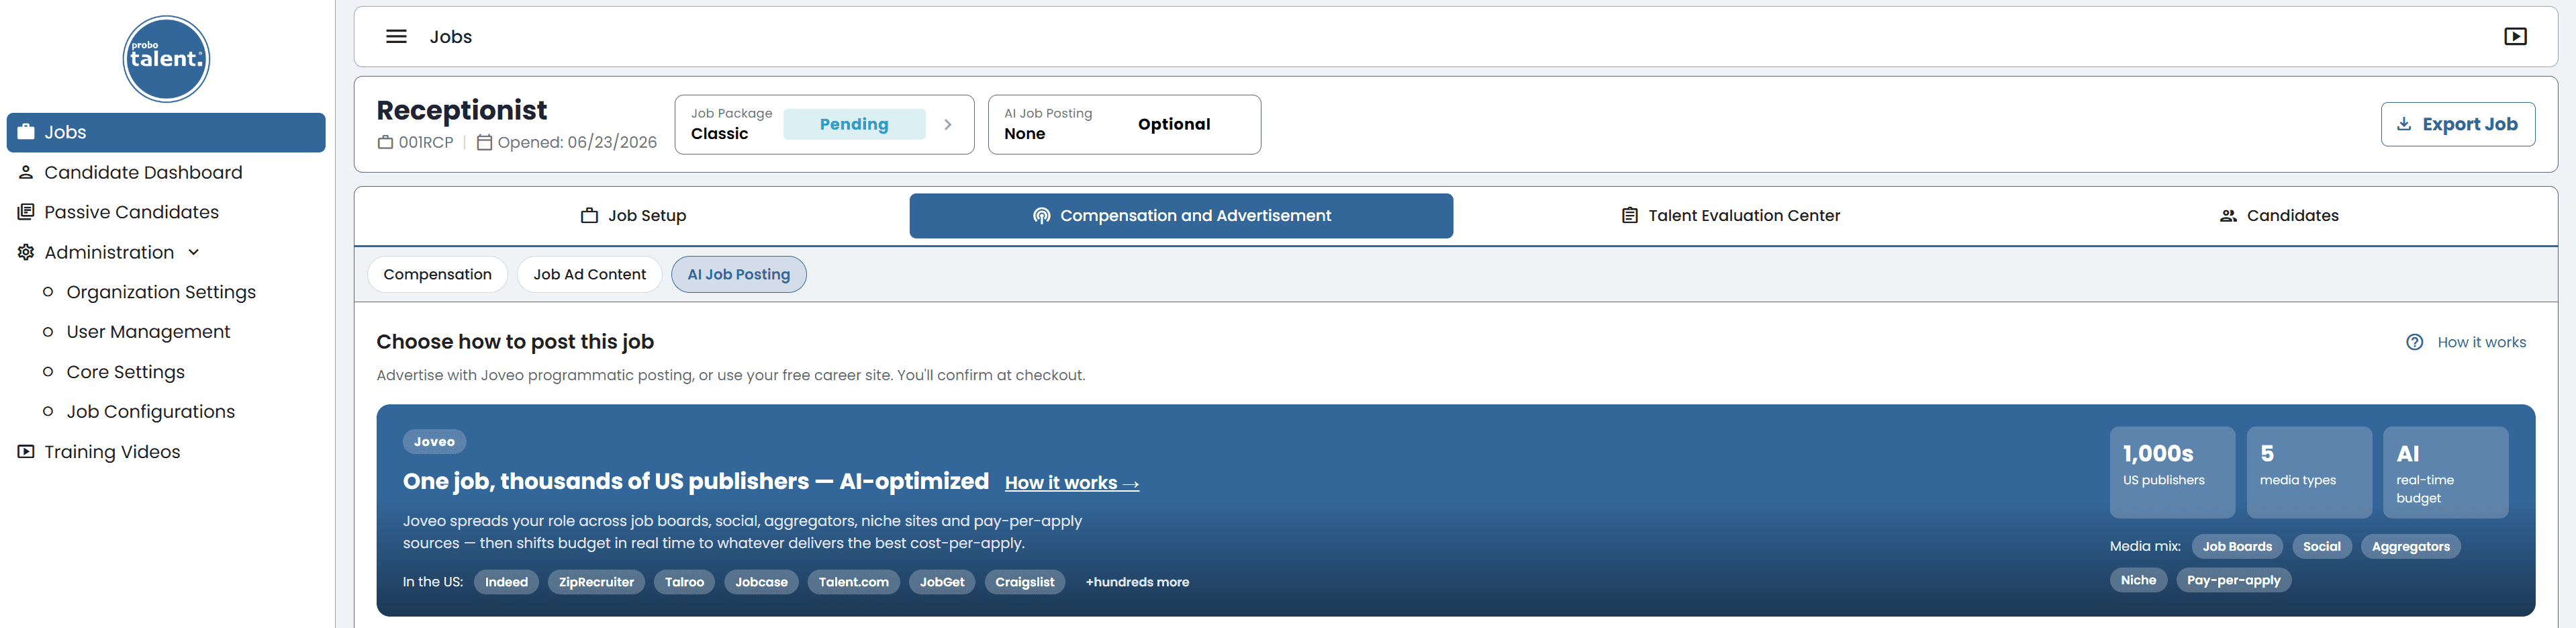Click the video player icon in header
2576x628 pixels.
click(x=2515, y=37)
